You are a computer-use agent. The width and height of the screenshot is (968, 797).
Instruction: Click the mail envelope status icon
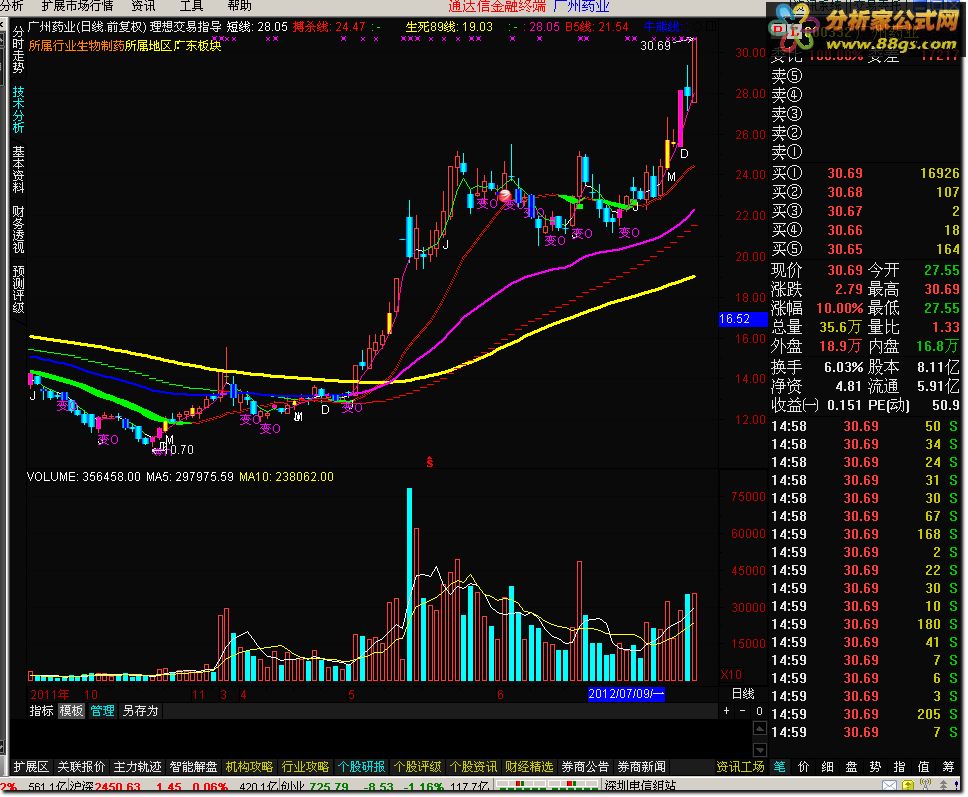click(889, 786)
